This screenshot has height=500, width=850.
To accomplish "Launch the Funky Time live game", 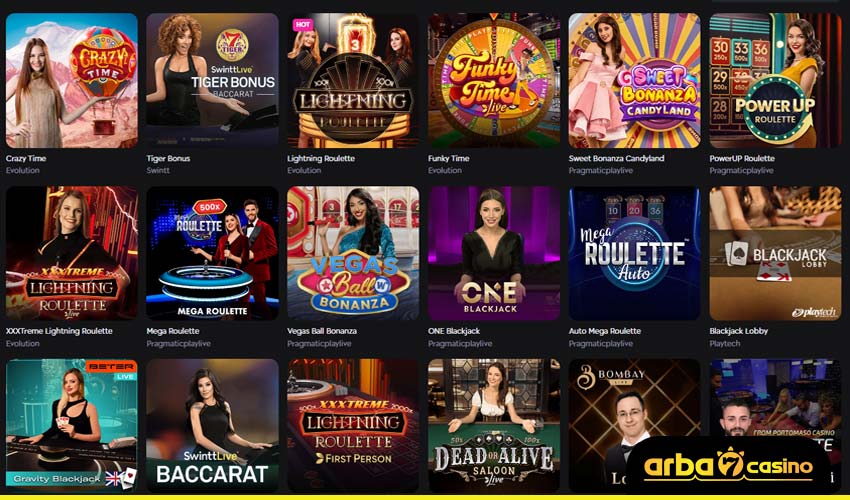I will coord(494,80).
